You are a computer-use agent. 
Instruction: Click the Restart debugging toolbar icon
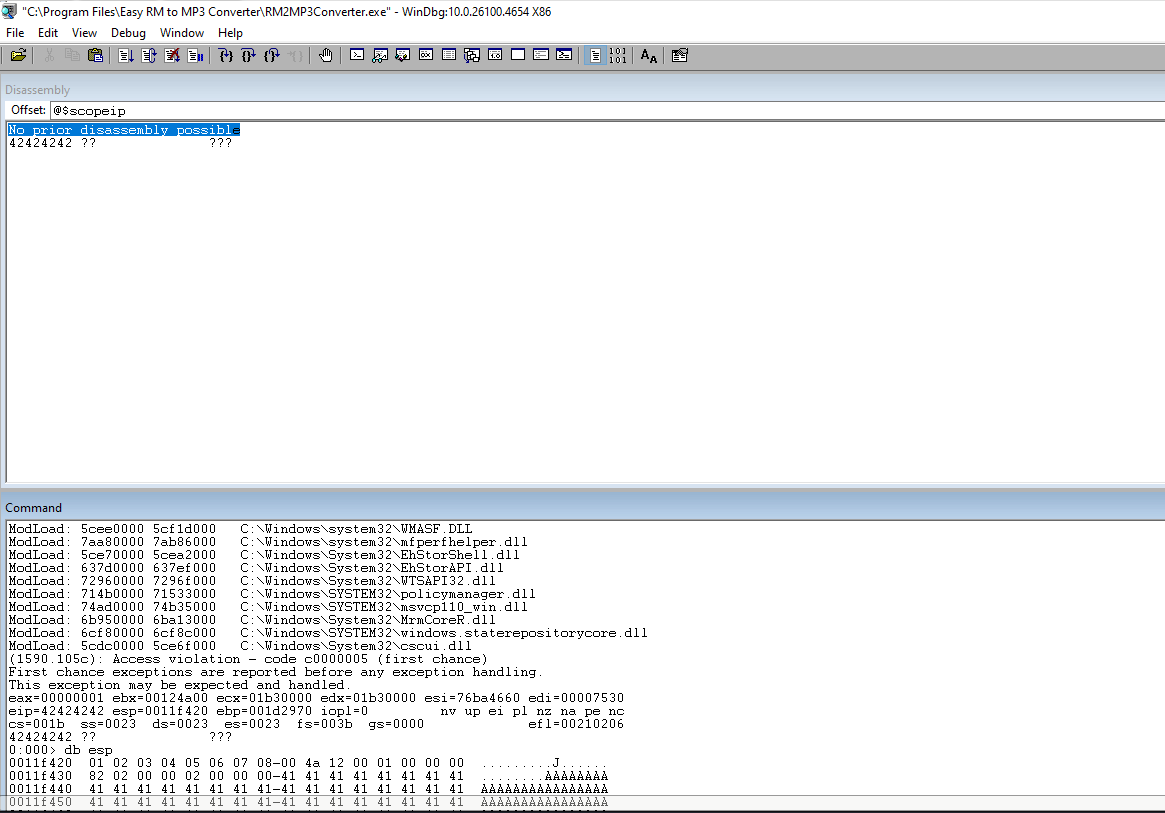click(149, 56)
